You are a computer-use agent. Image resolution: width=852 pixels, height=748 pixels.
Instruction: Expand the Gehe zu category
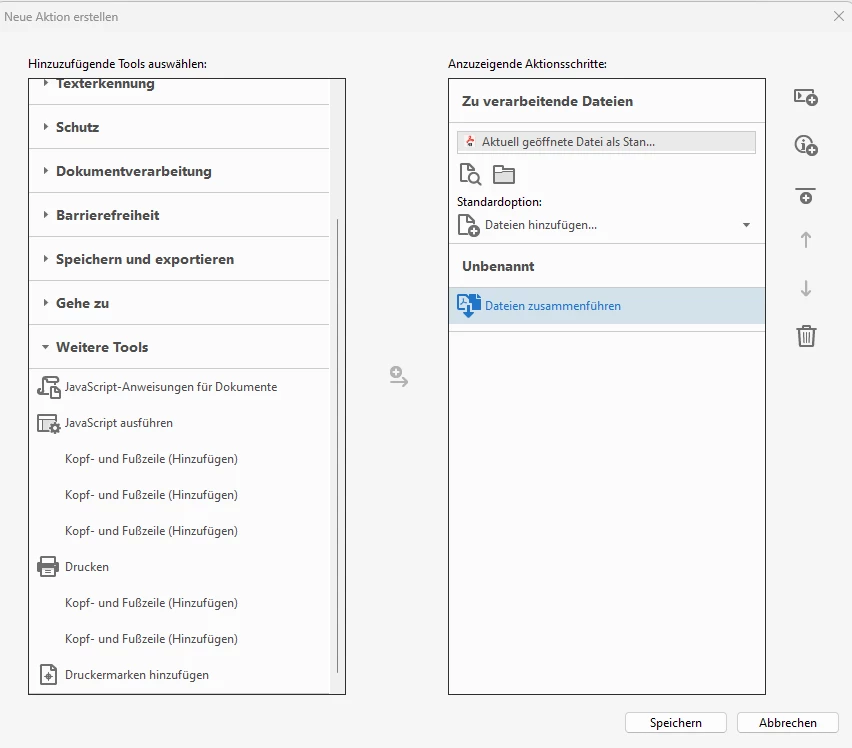point(46,303)
